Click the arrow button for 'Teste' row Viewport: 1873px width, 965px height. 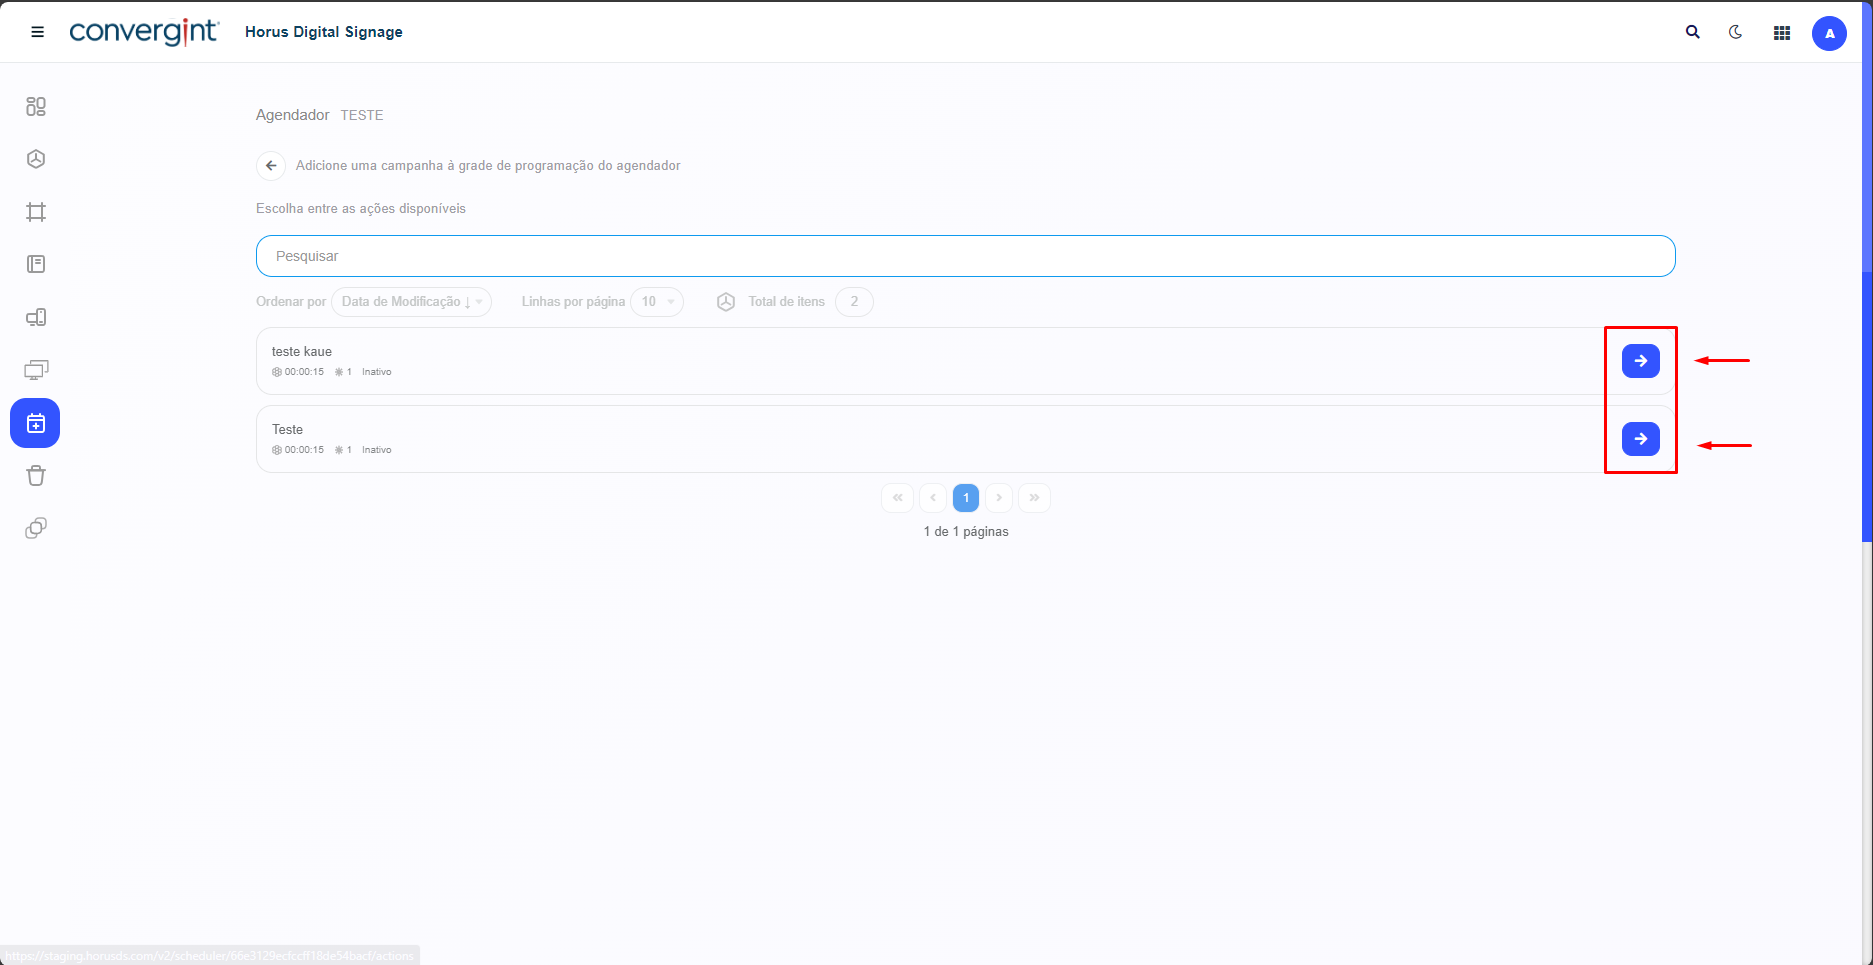[1640, 439]
